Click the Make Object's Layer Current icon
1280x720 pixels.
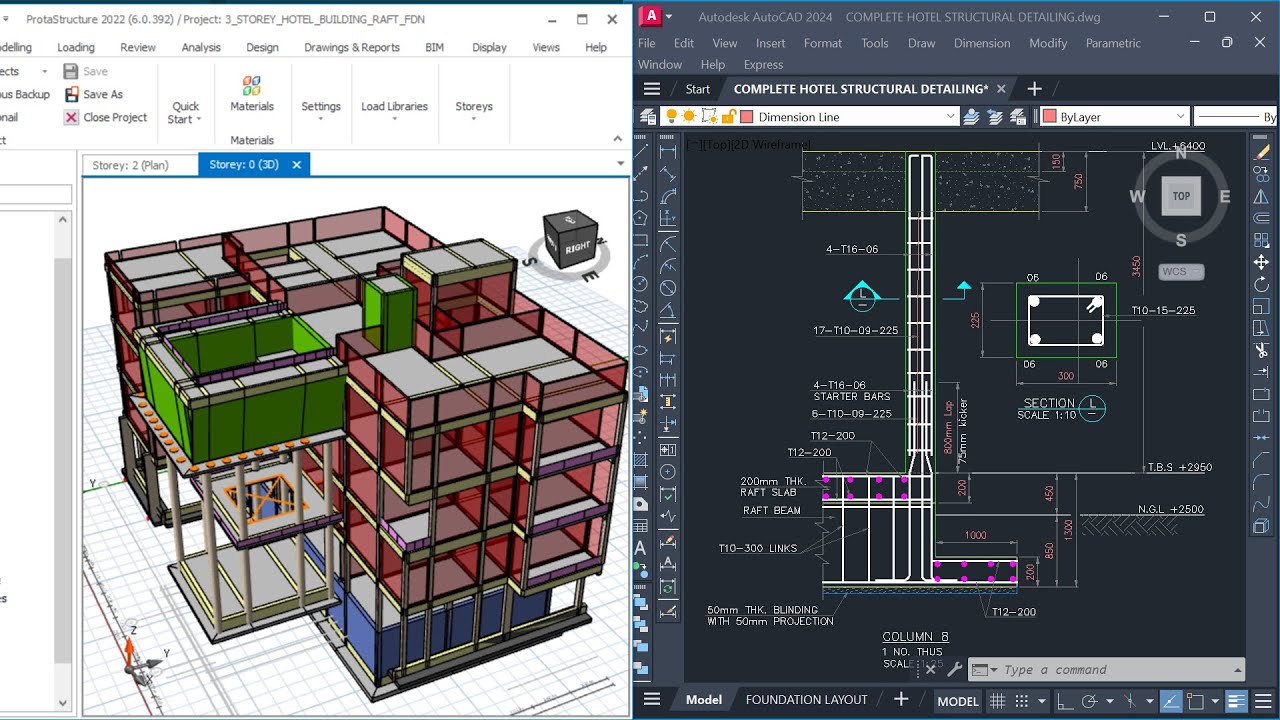click(971, 117)
